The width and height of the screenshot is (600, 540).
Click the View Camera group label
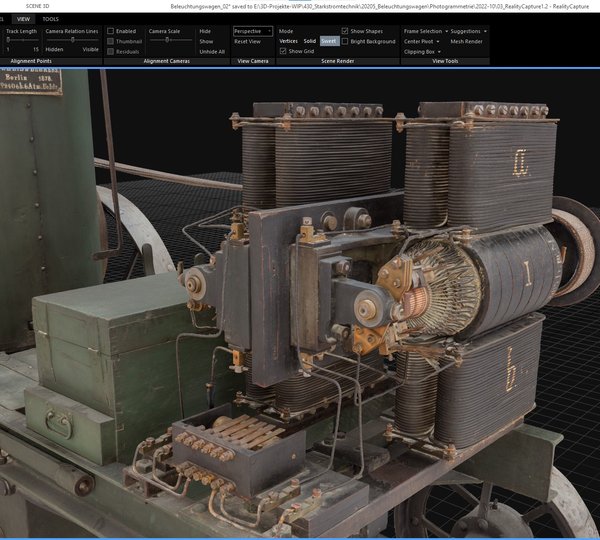pos(253,61)
